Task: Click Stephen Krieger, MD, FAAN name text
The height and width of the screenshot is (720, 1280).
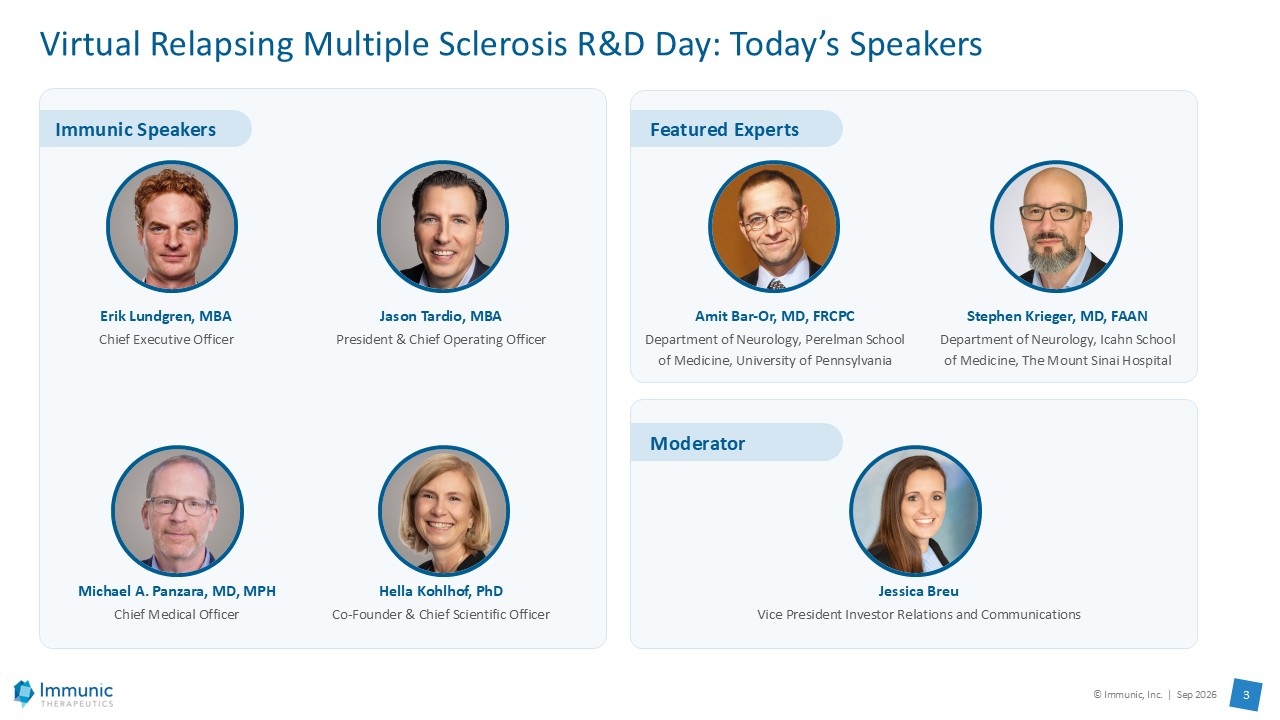Action: (x=1057, y=316)
